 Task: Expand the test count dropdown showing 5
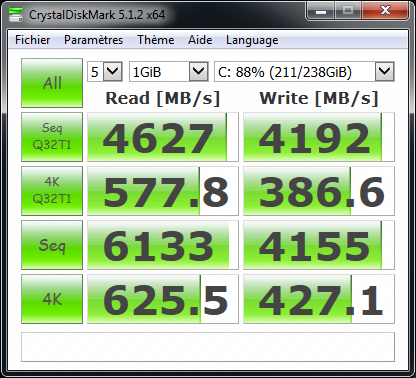click(x=105, y=71)
